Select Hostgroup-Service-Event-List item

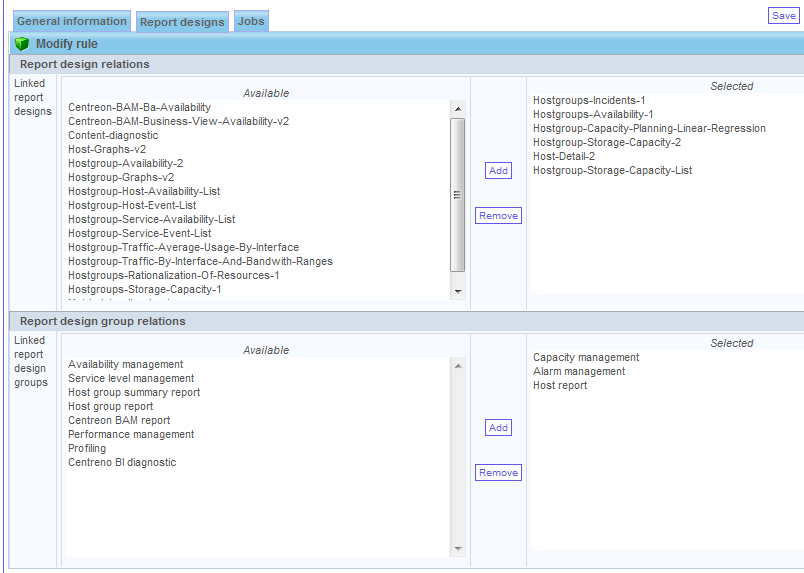pyautogui.click(x=139, y=233)
